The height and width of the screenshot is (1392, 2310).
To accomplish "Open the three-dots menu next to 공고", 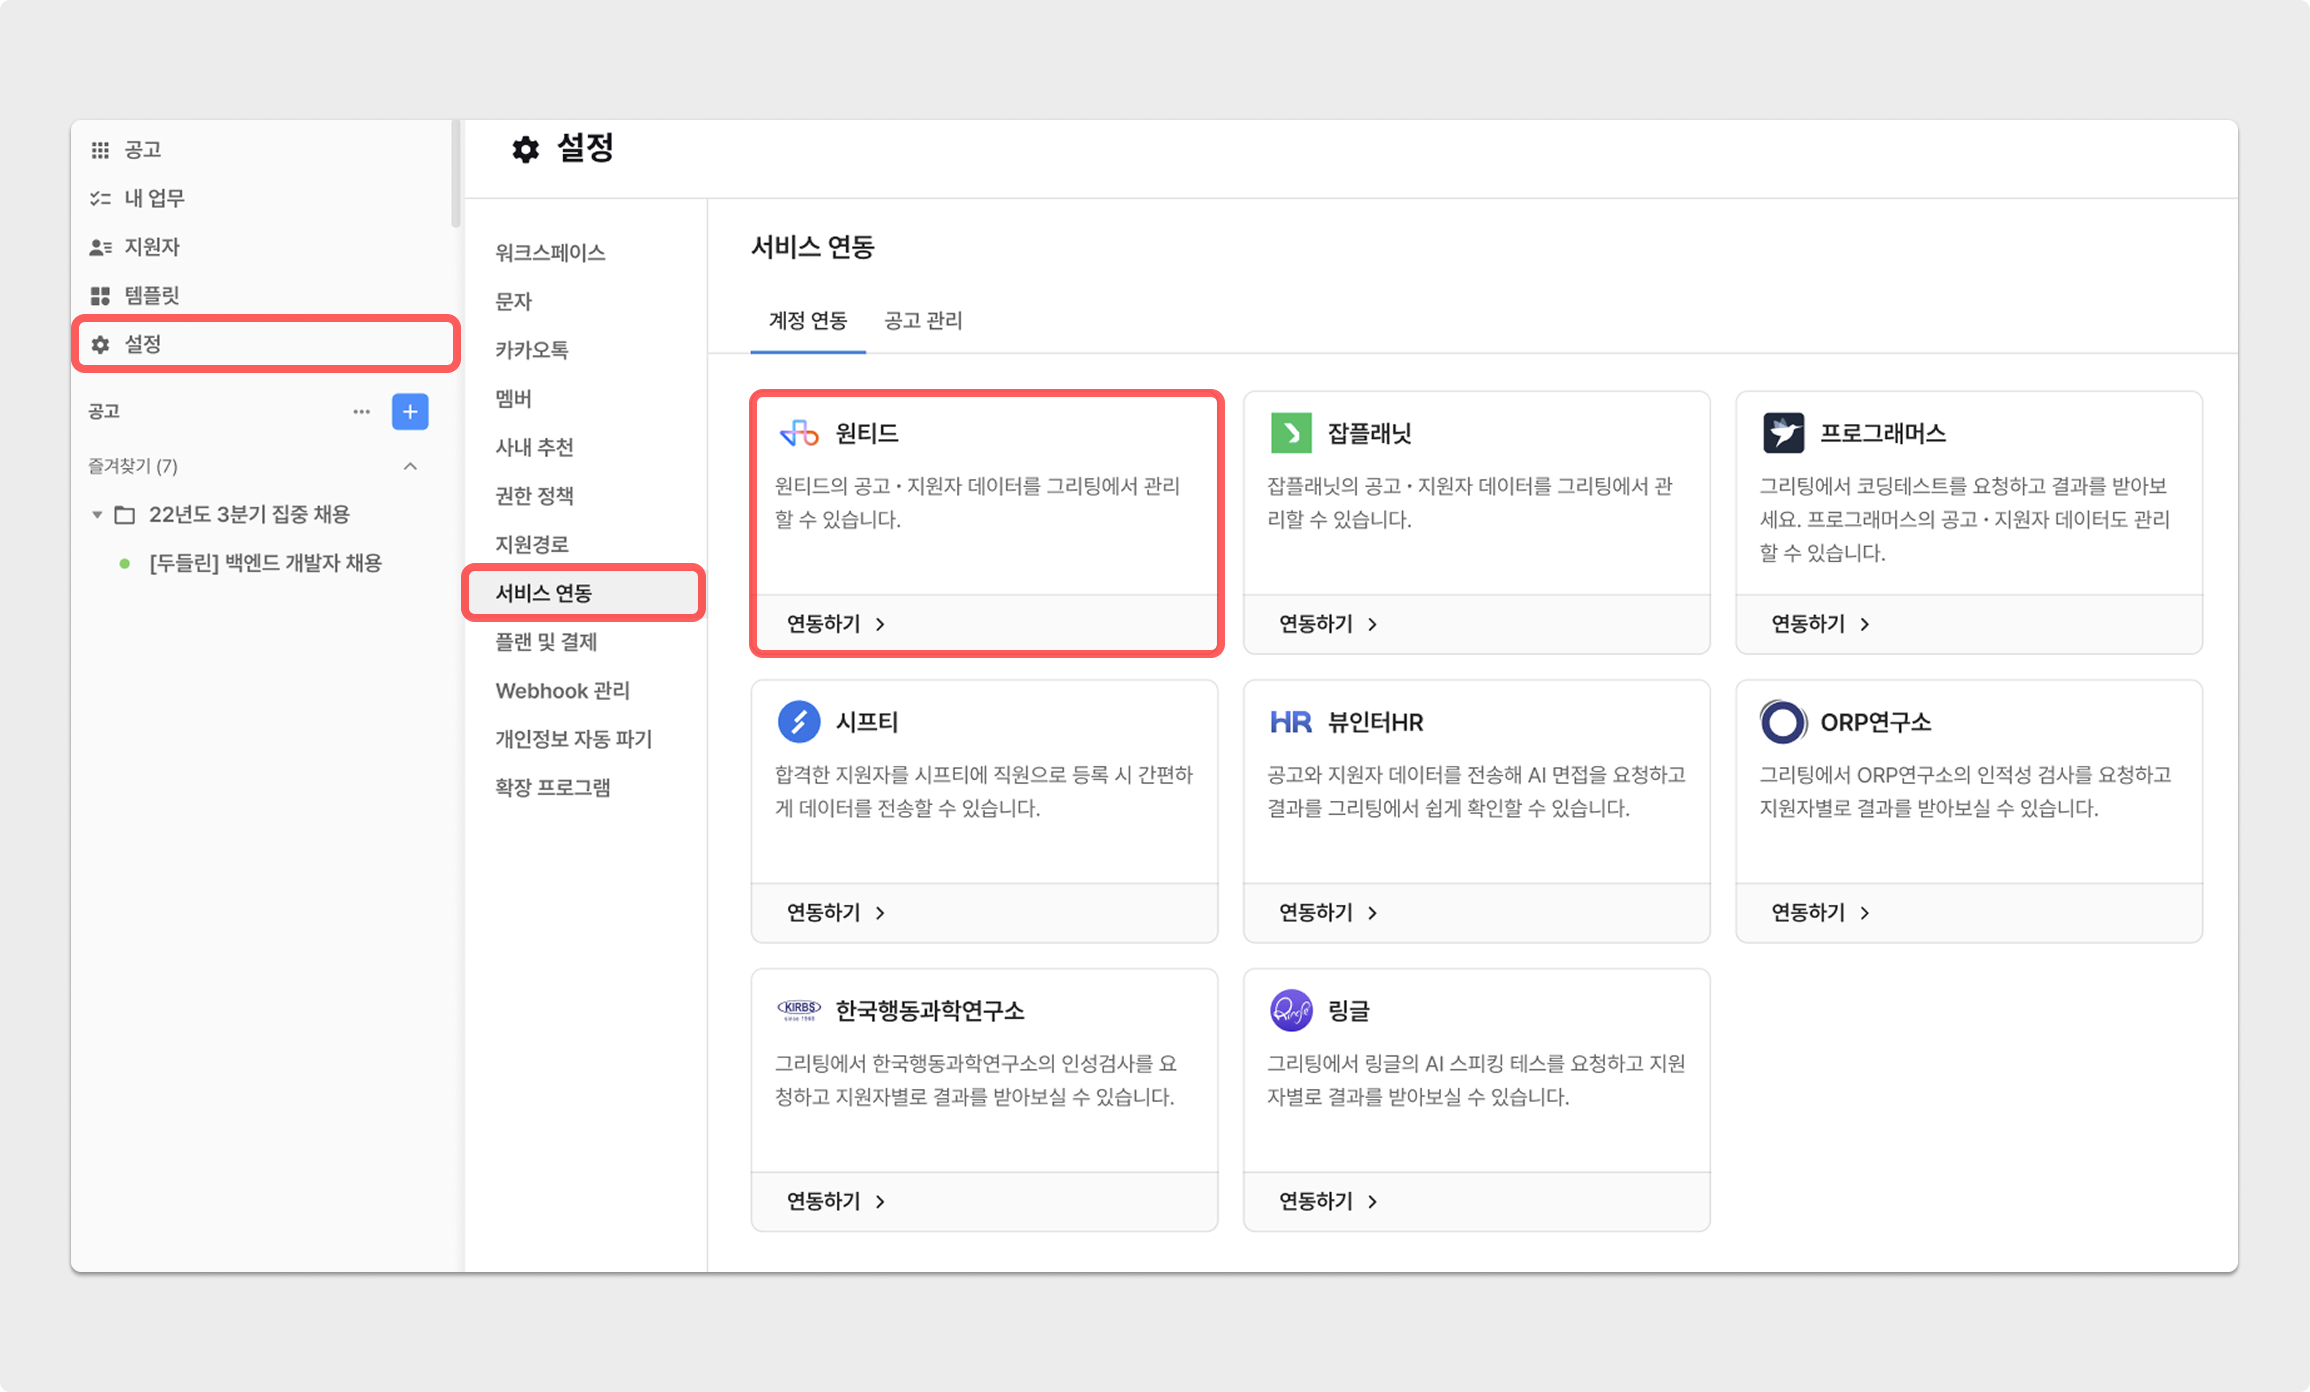I will [361, 412].
